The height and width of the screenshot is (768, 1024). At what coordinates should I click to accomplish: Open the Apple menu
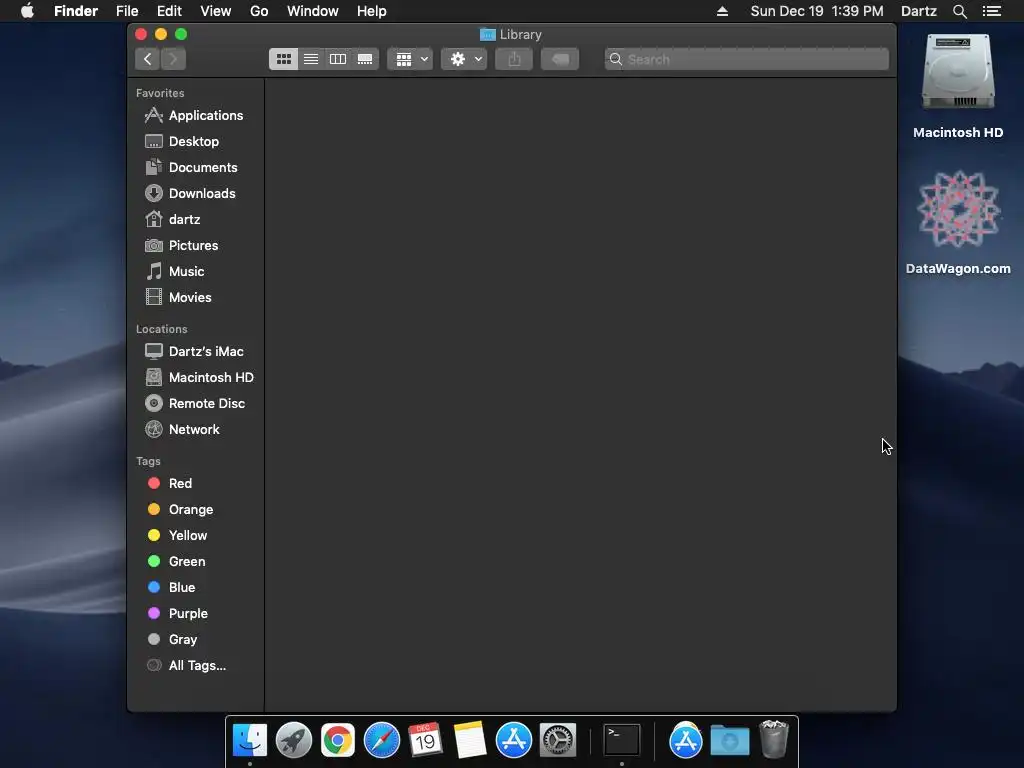coord(27,11)
